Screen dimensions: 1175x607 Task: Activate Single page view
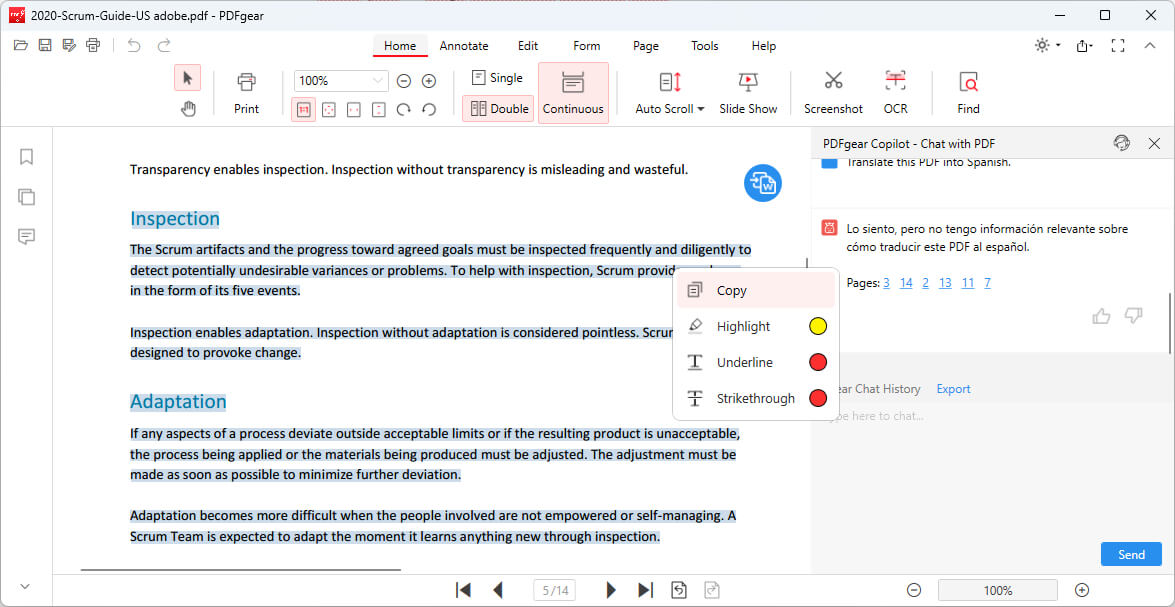pos(497,77)
